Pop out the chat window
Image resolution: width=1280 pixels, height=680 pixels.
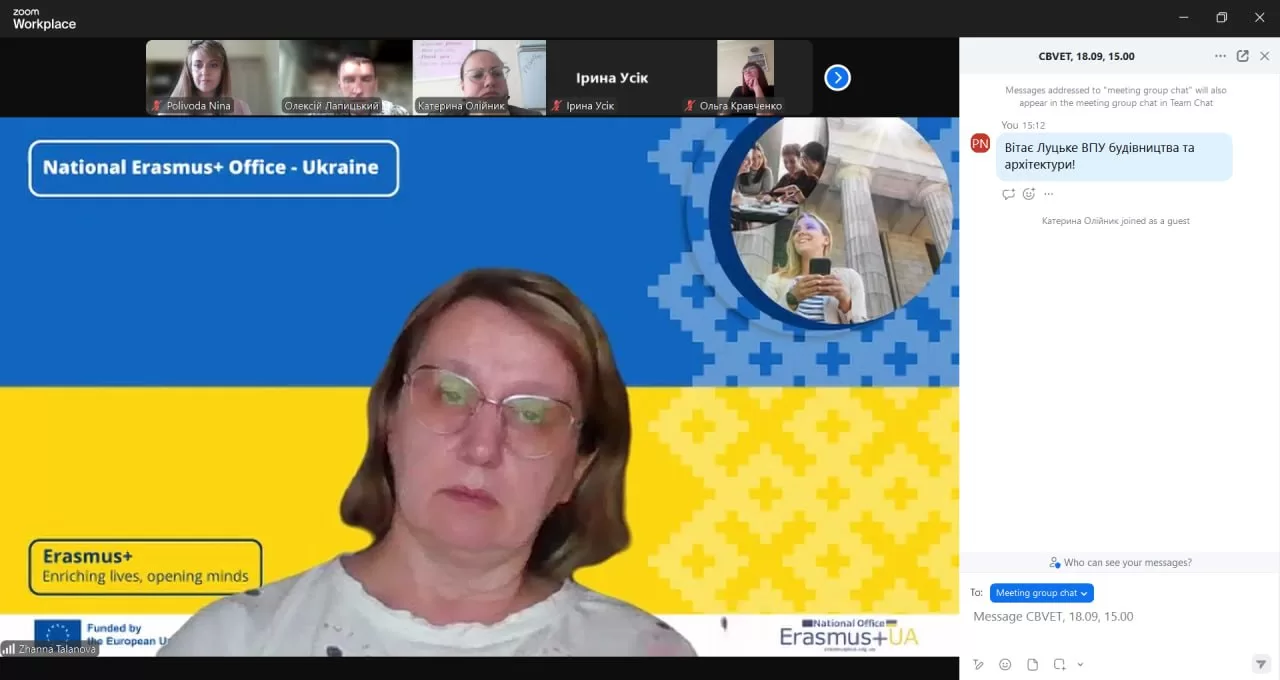click(x=1242, y=56)
